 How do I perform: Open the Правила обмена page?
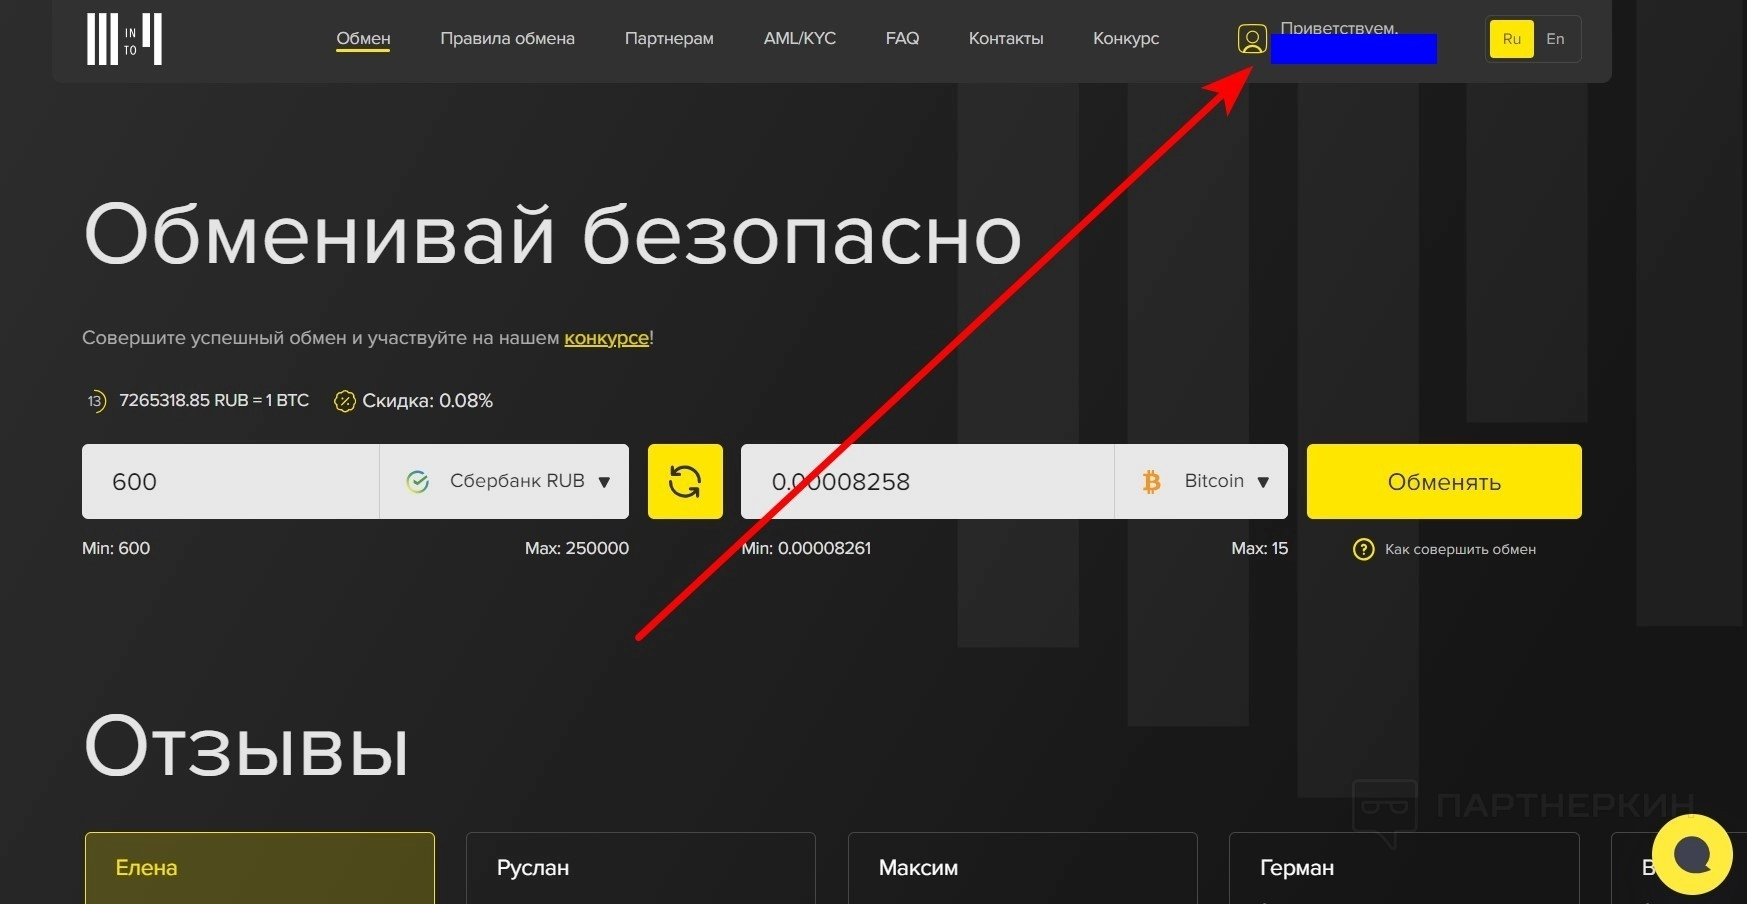pyautogui.click(x=507, y=39)
